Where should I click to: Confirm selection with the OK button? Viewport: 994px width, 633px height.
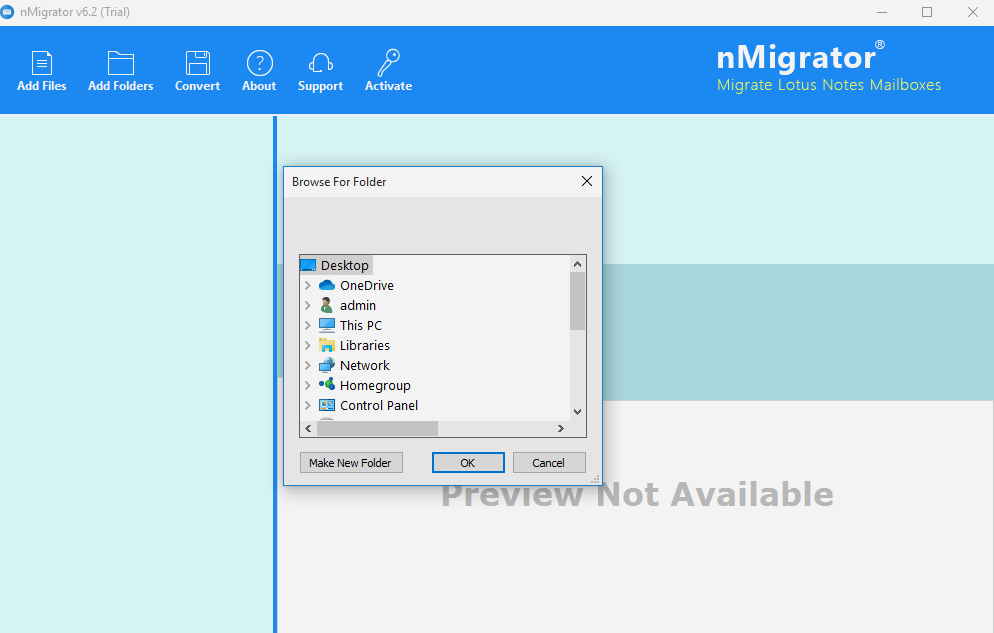pyautogui.click(x=468, y=463)
